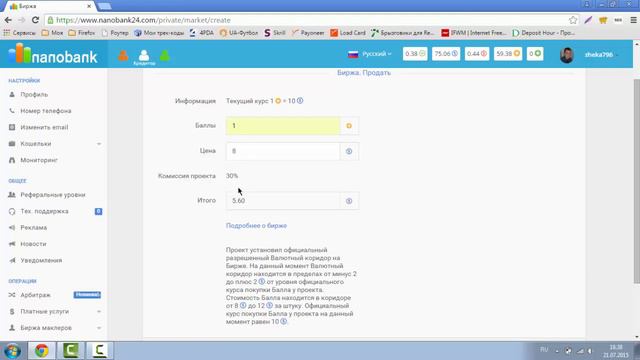This screenshot has height=360, width=640.
Task: Open Уведомления in the sidebar
Action: 41,260
